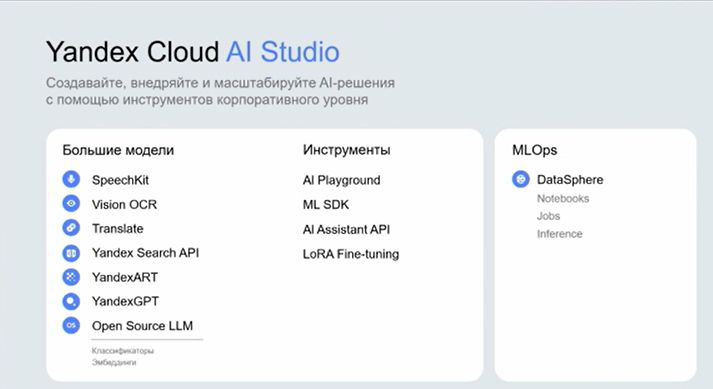Open SpeechKit service label

(x=120, y=180)
